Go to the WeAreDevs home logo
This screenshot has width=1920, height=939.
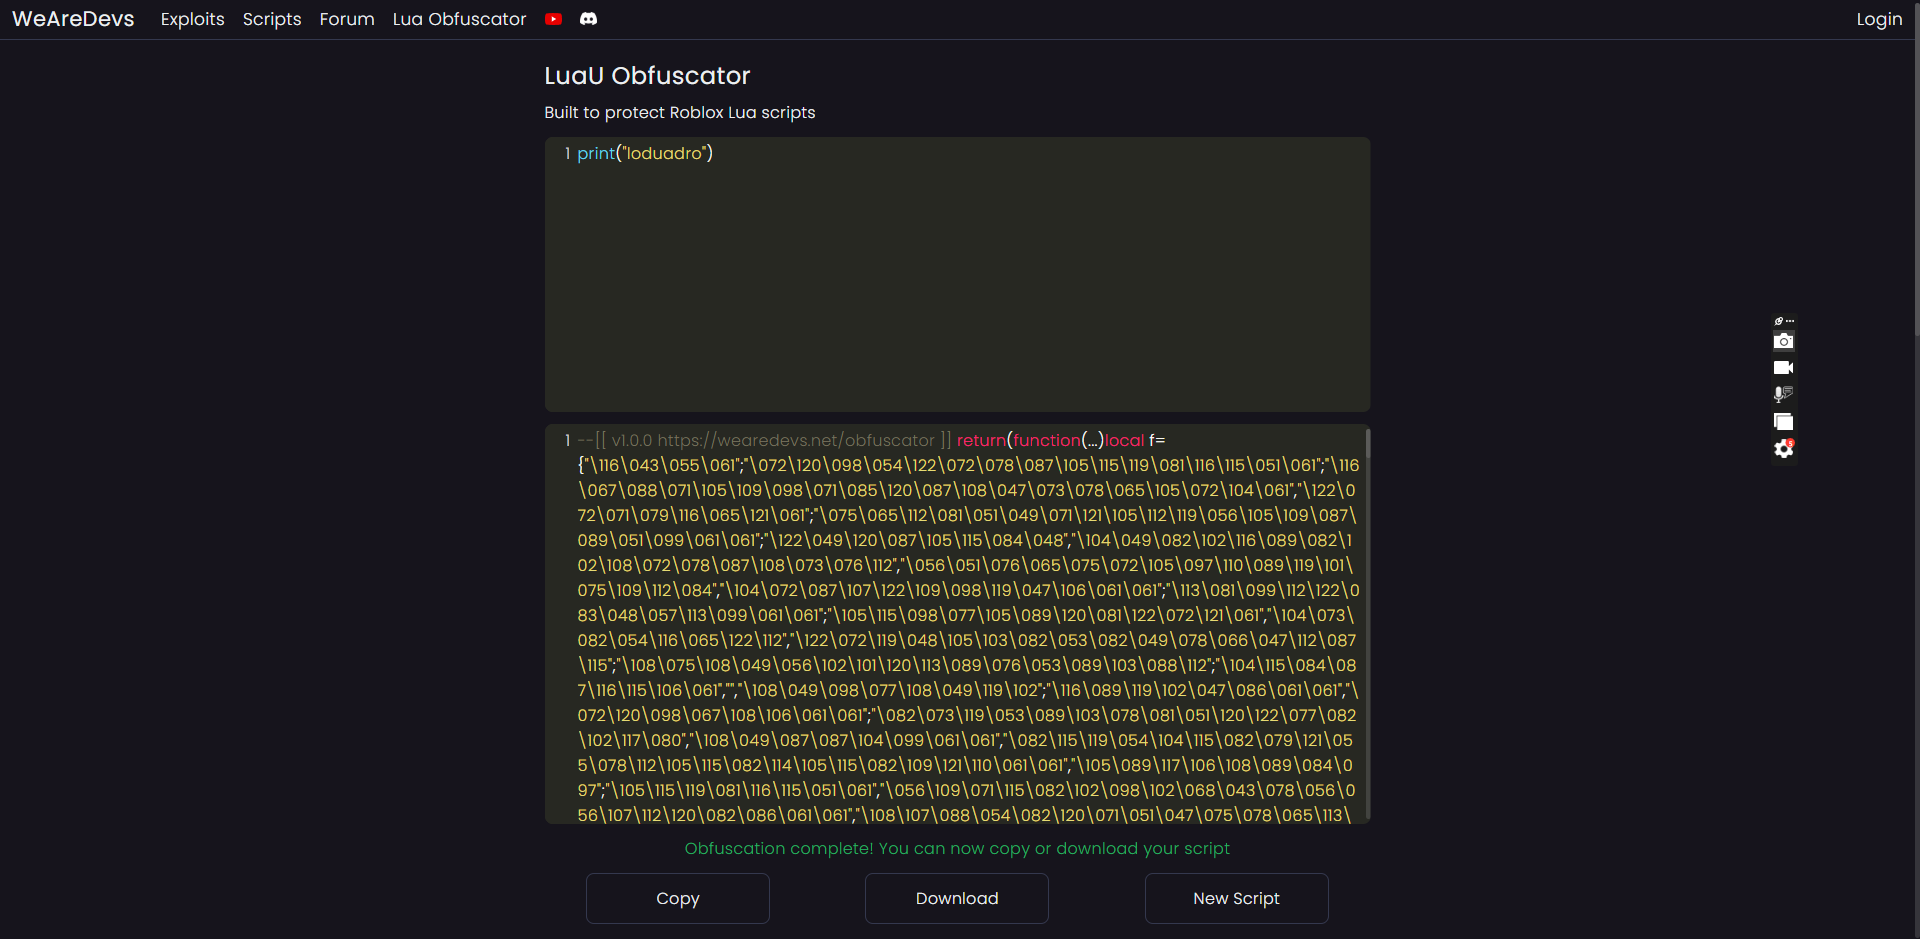(x=73, y=19)
